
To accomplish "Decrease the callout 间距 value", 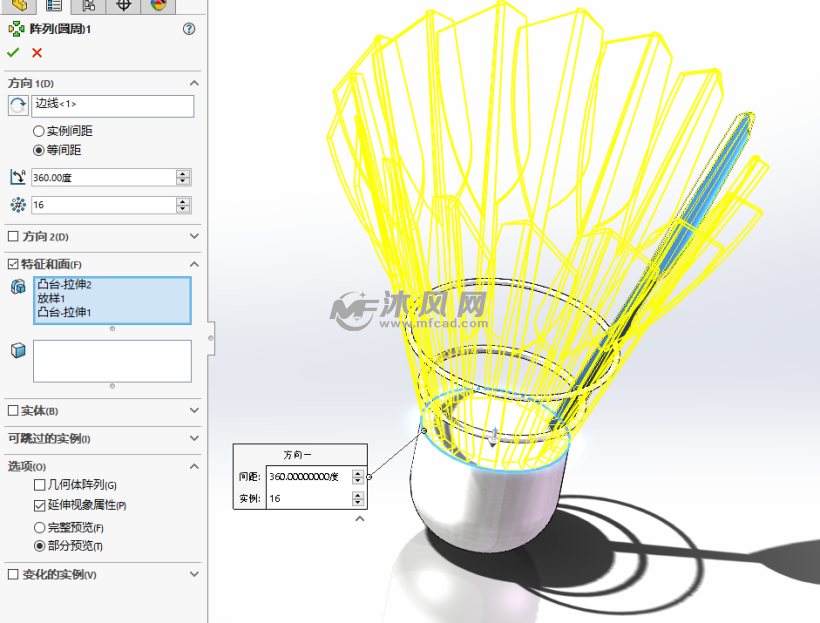I will 358,480.
